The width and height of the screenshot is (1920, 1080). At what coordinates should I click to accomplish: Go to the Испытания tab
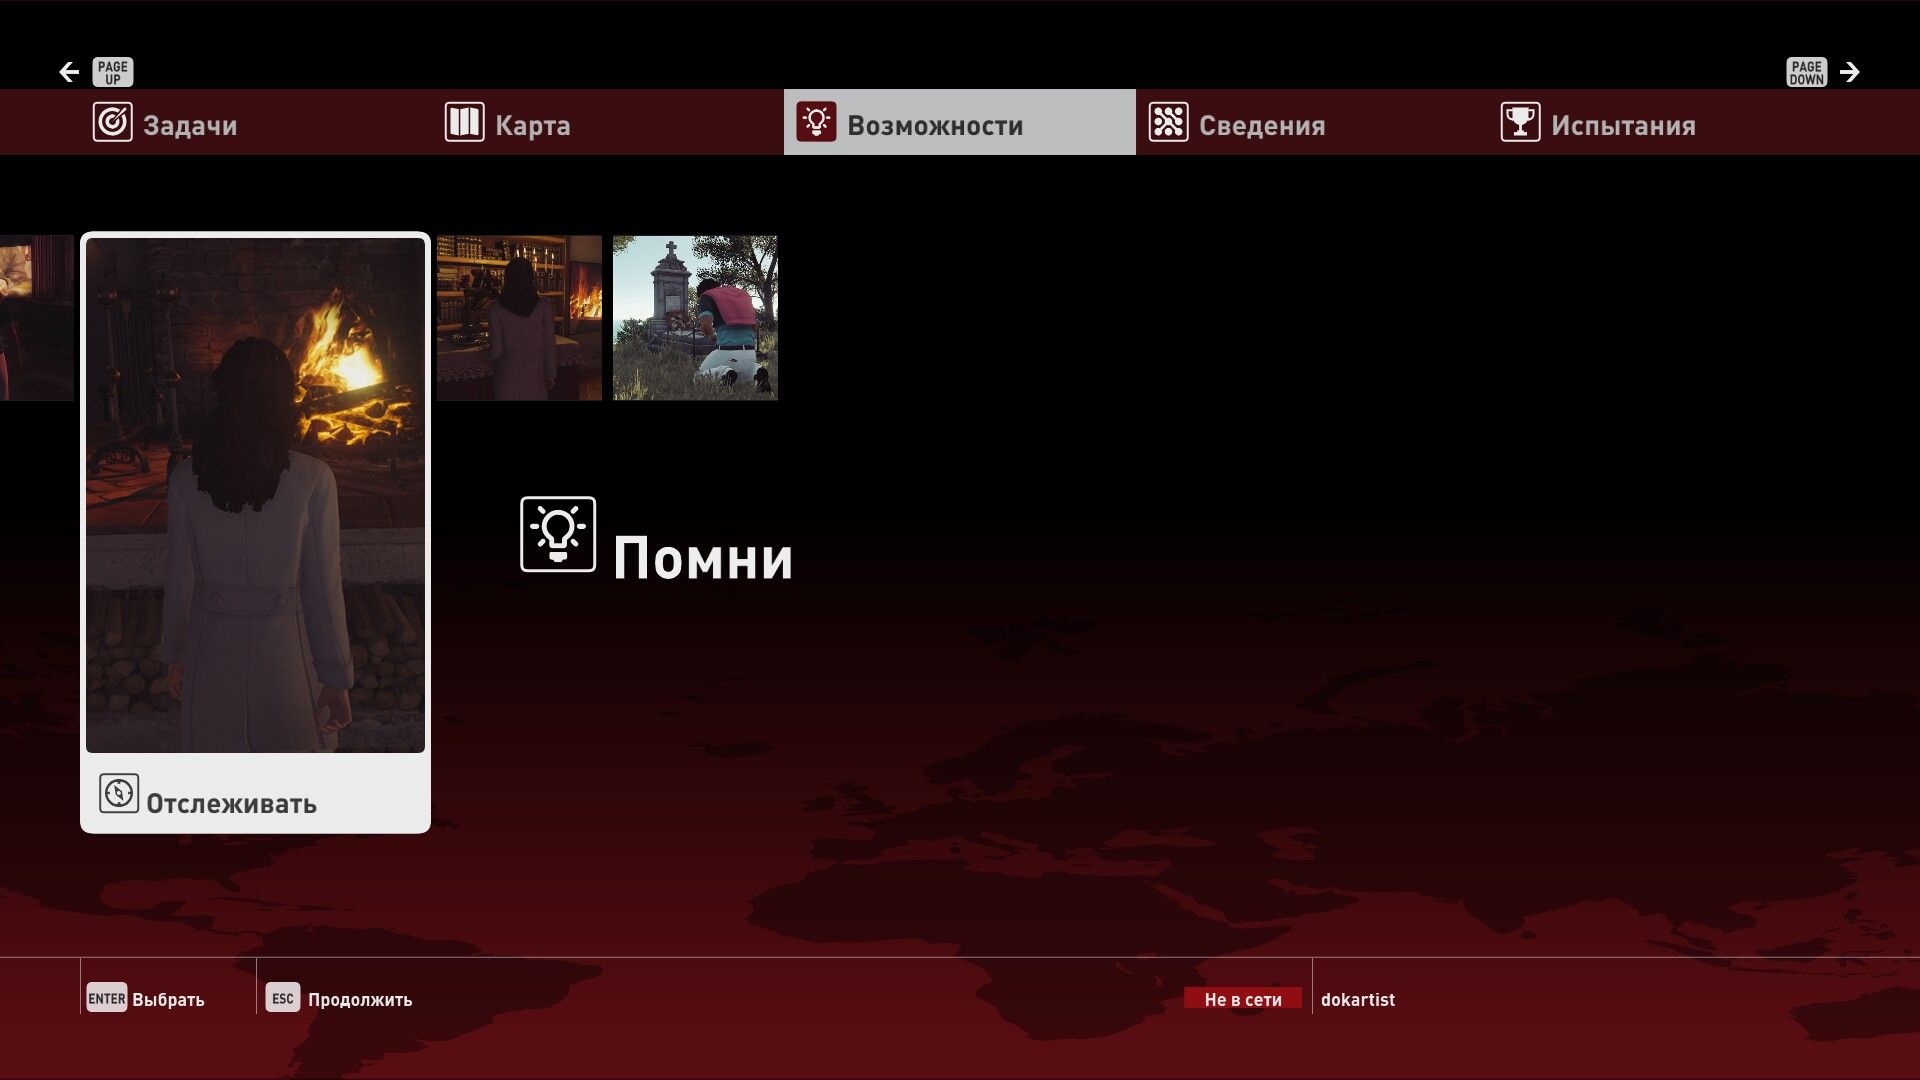(x=1622, y=125)
